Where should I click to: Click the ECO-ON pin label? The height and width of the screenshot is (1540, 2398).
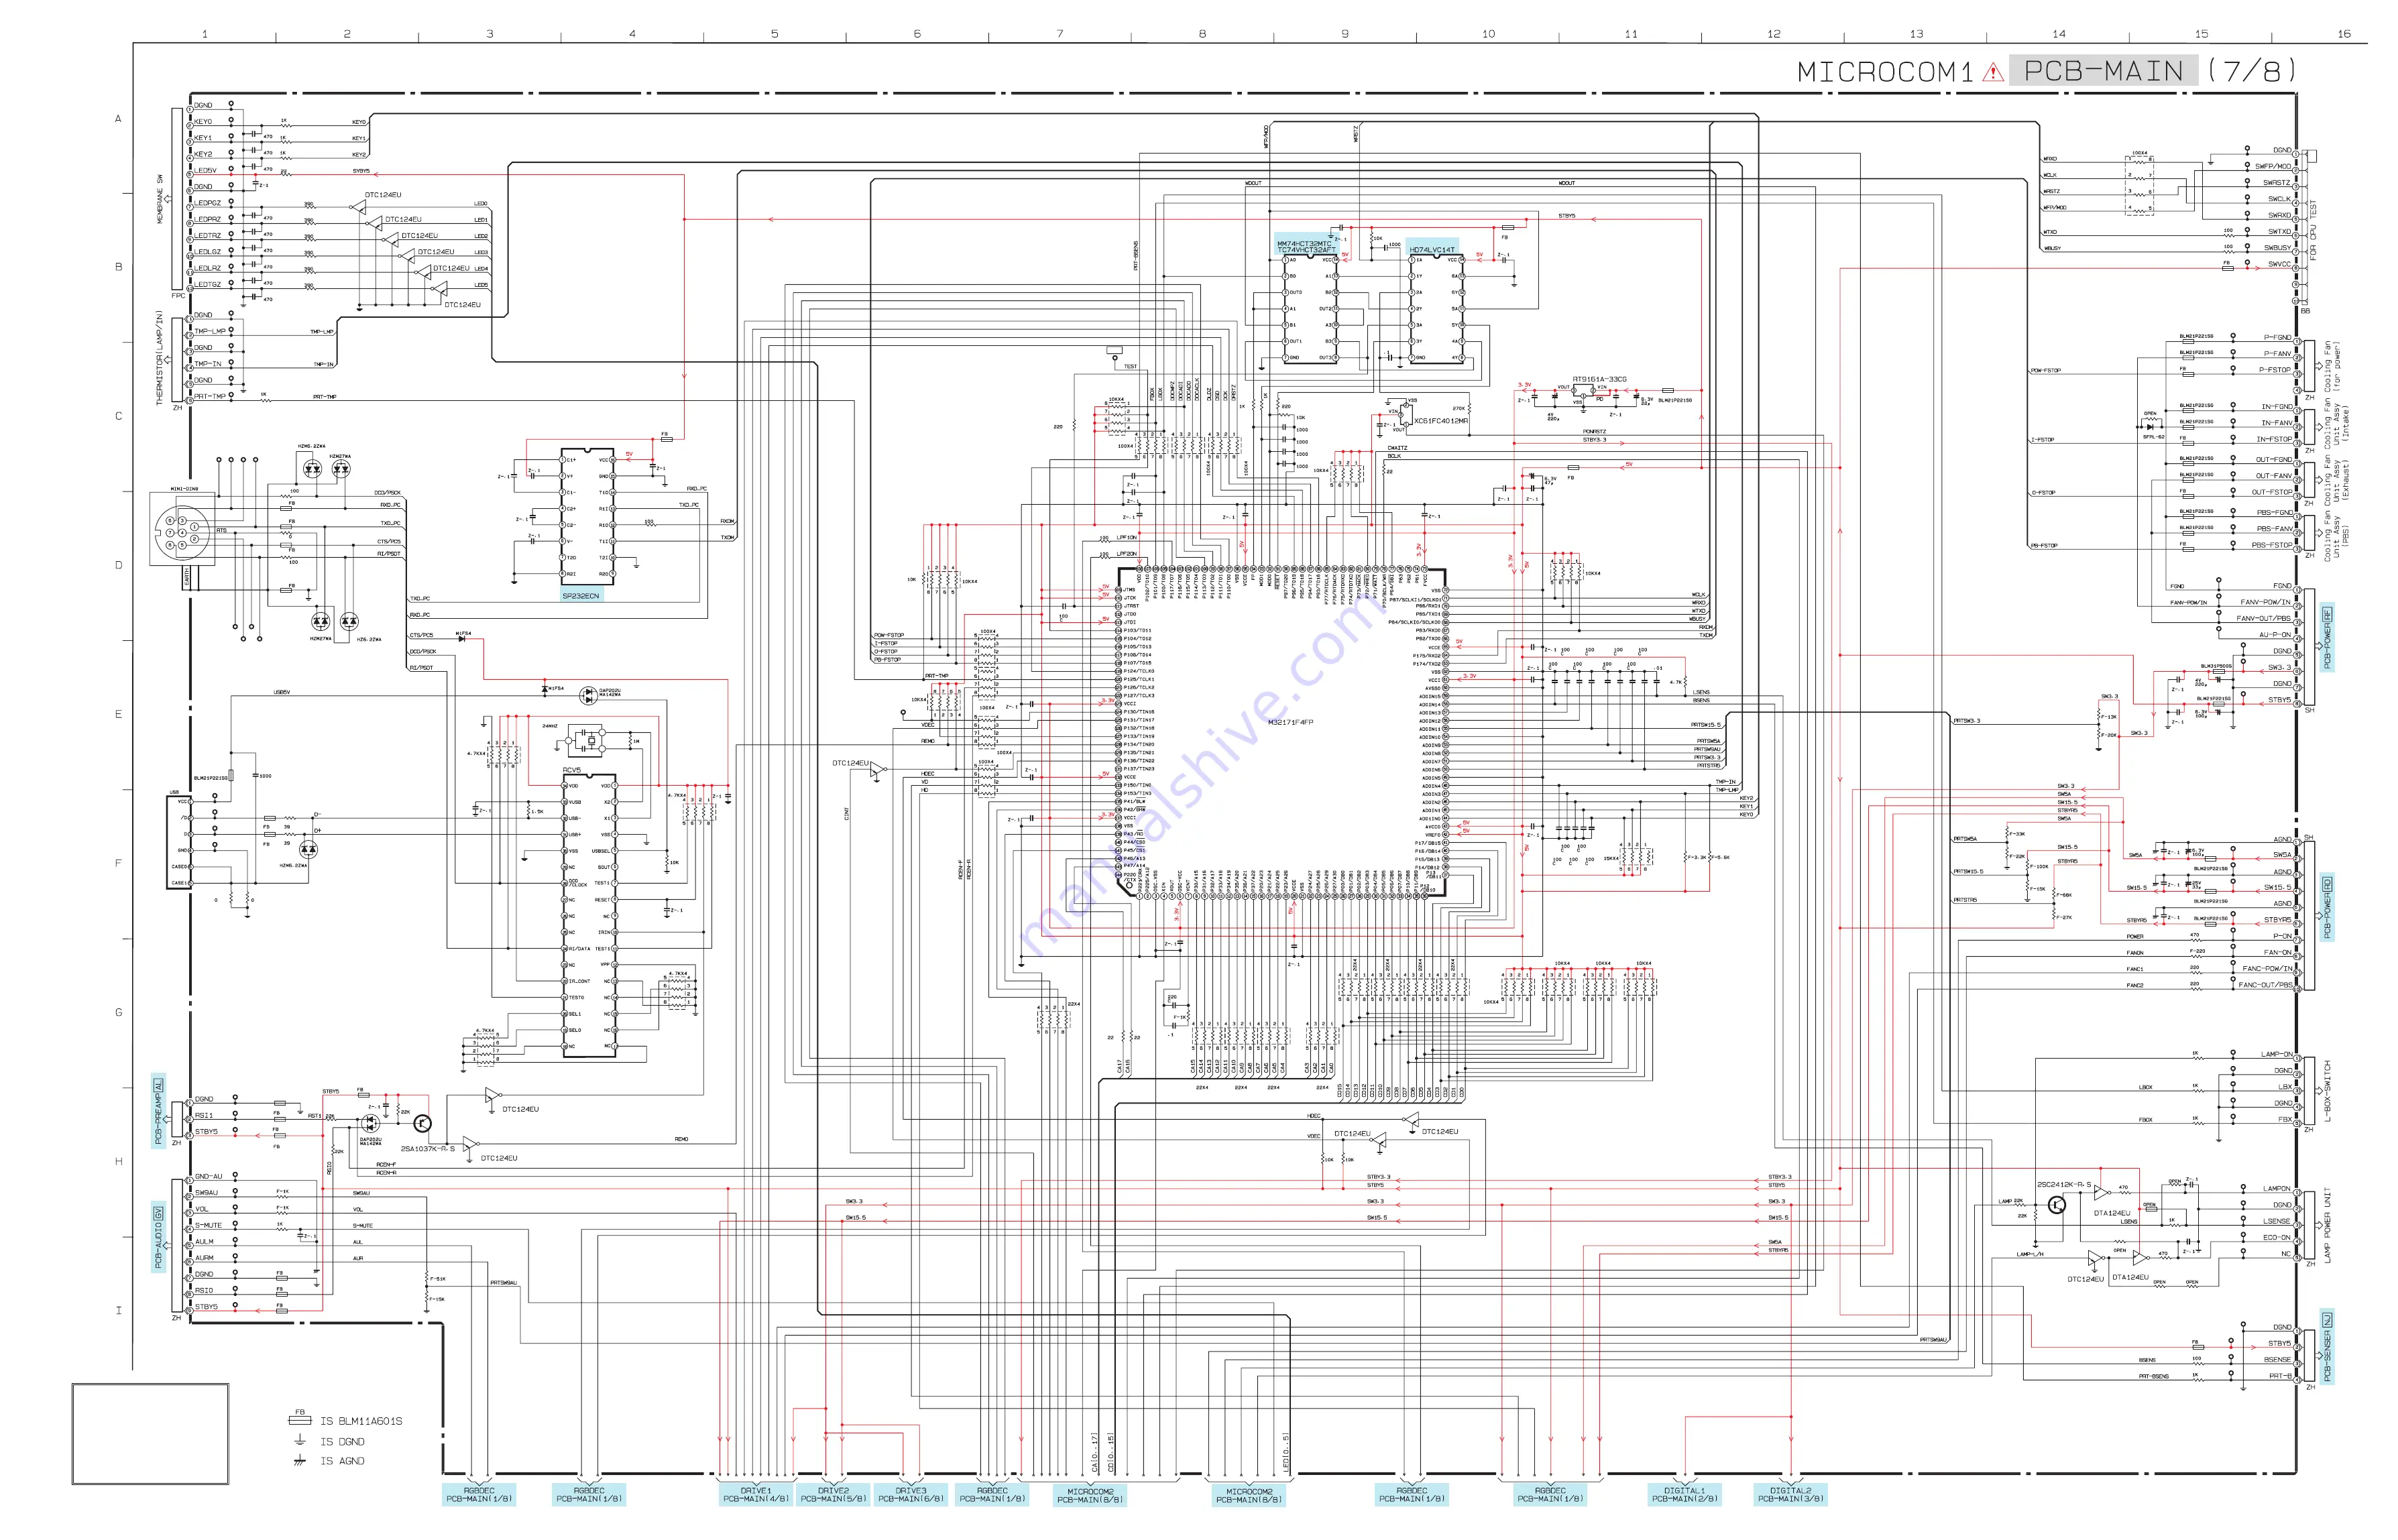[2277, 1238]
